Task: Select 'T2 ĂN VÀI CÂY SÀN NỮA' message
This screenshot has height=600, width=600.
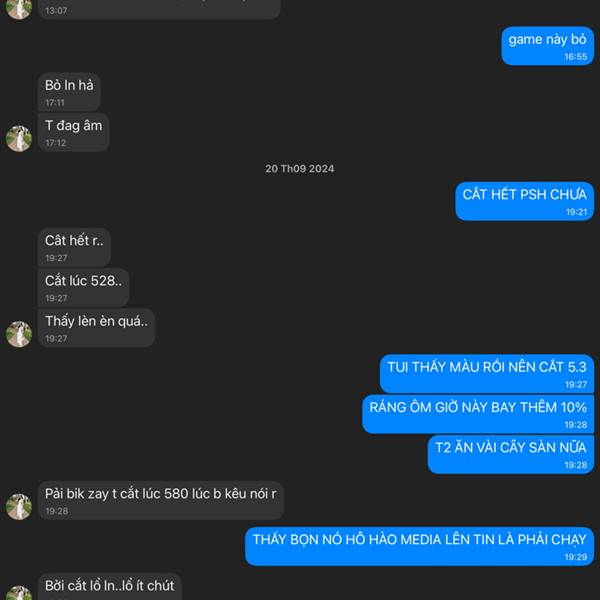Action: (511, 454)
